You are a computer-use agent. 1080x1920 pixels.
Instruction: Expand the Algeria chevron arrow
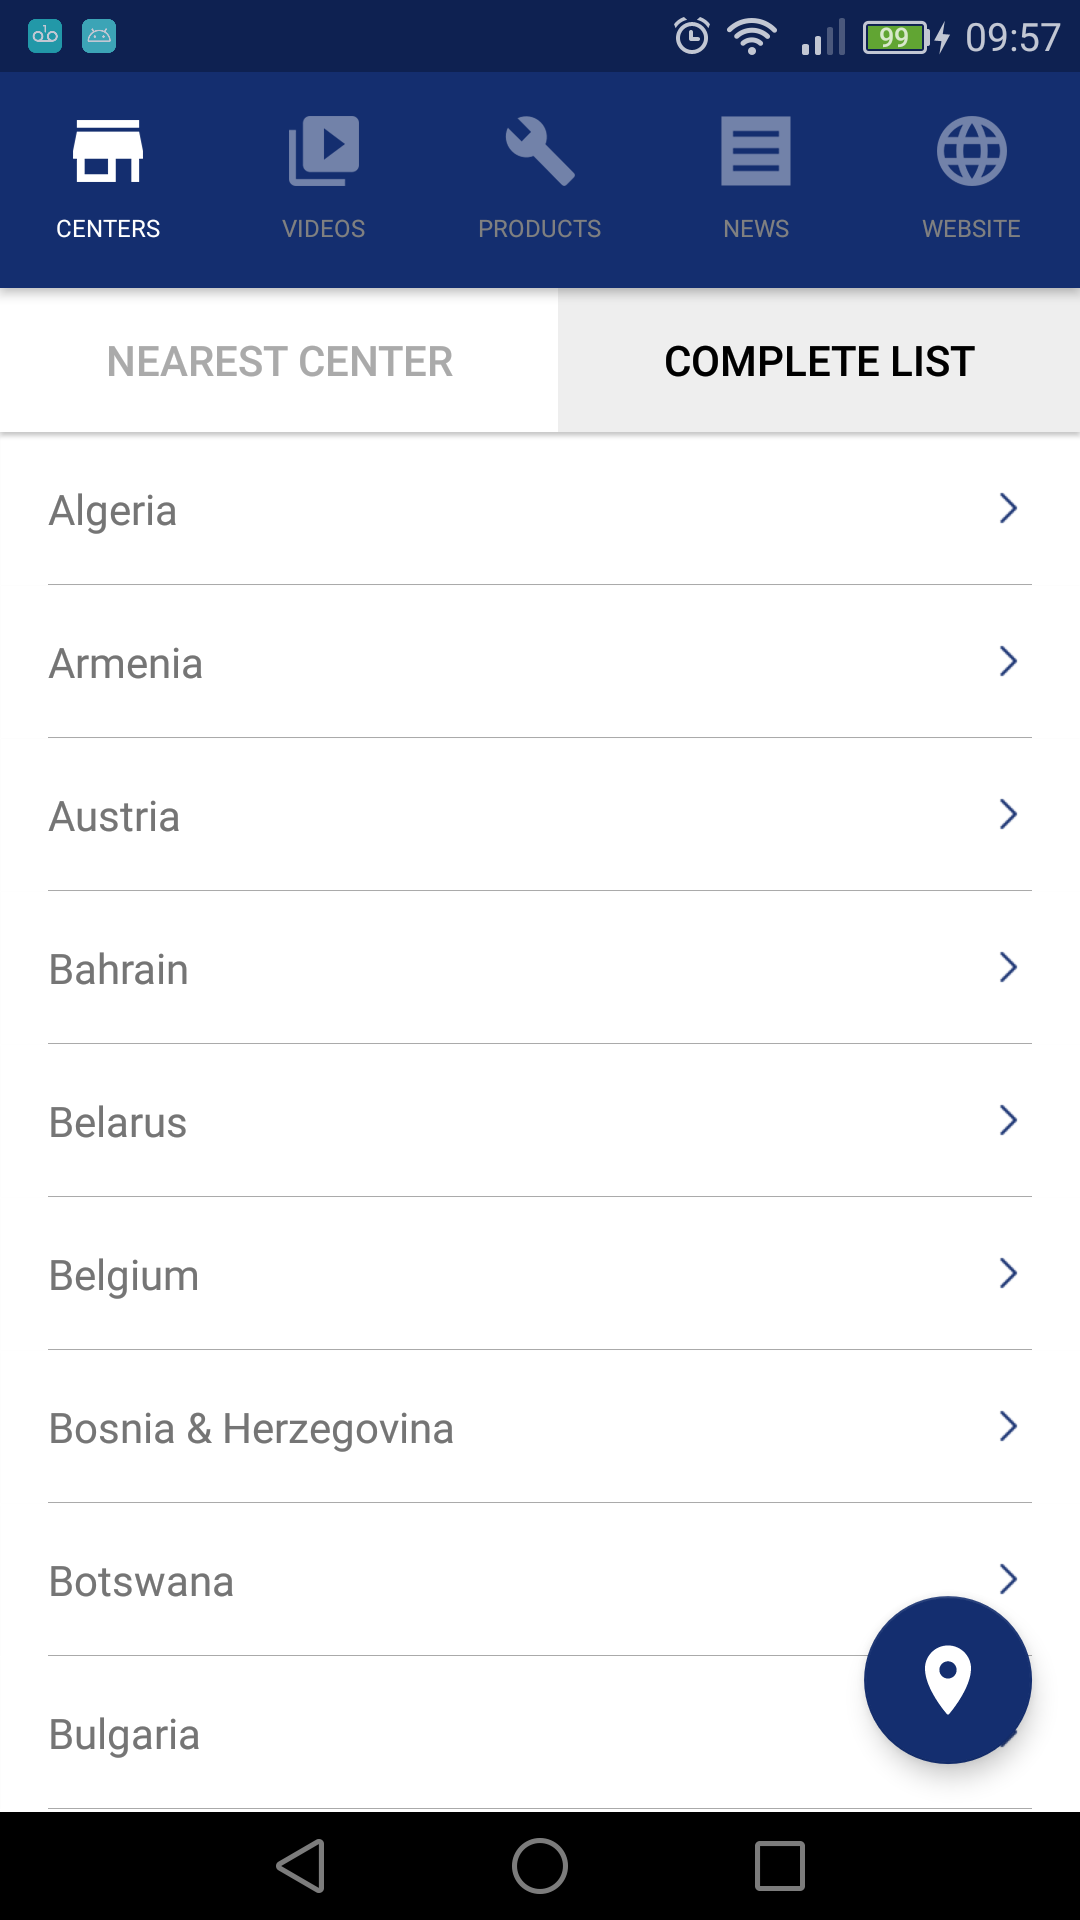1008,508
